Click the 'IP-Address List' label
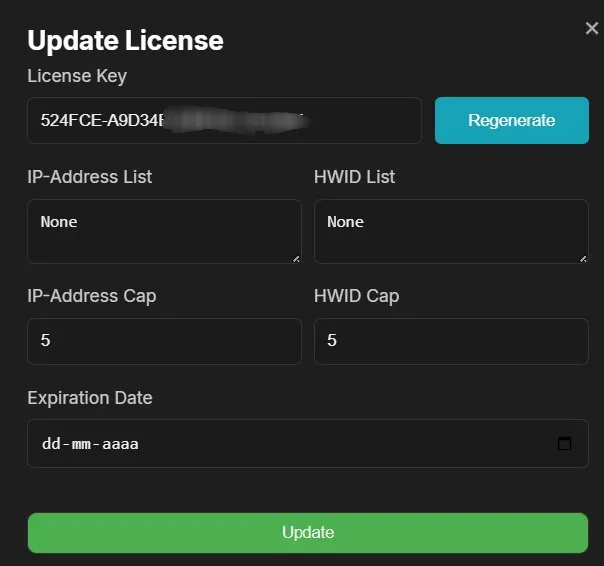This screenshot has height=566, width=604. [90, 177]
